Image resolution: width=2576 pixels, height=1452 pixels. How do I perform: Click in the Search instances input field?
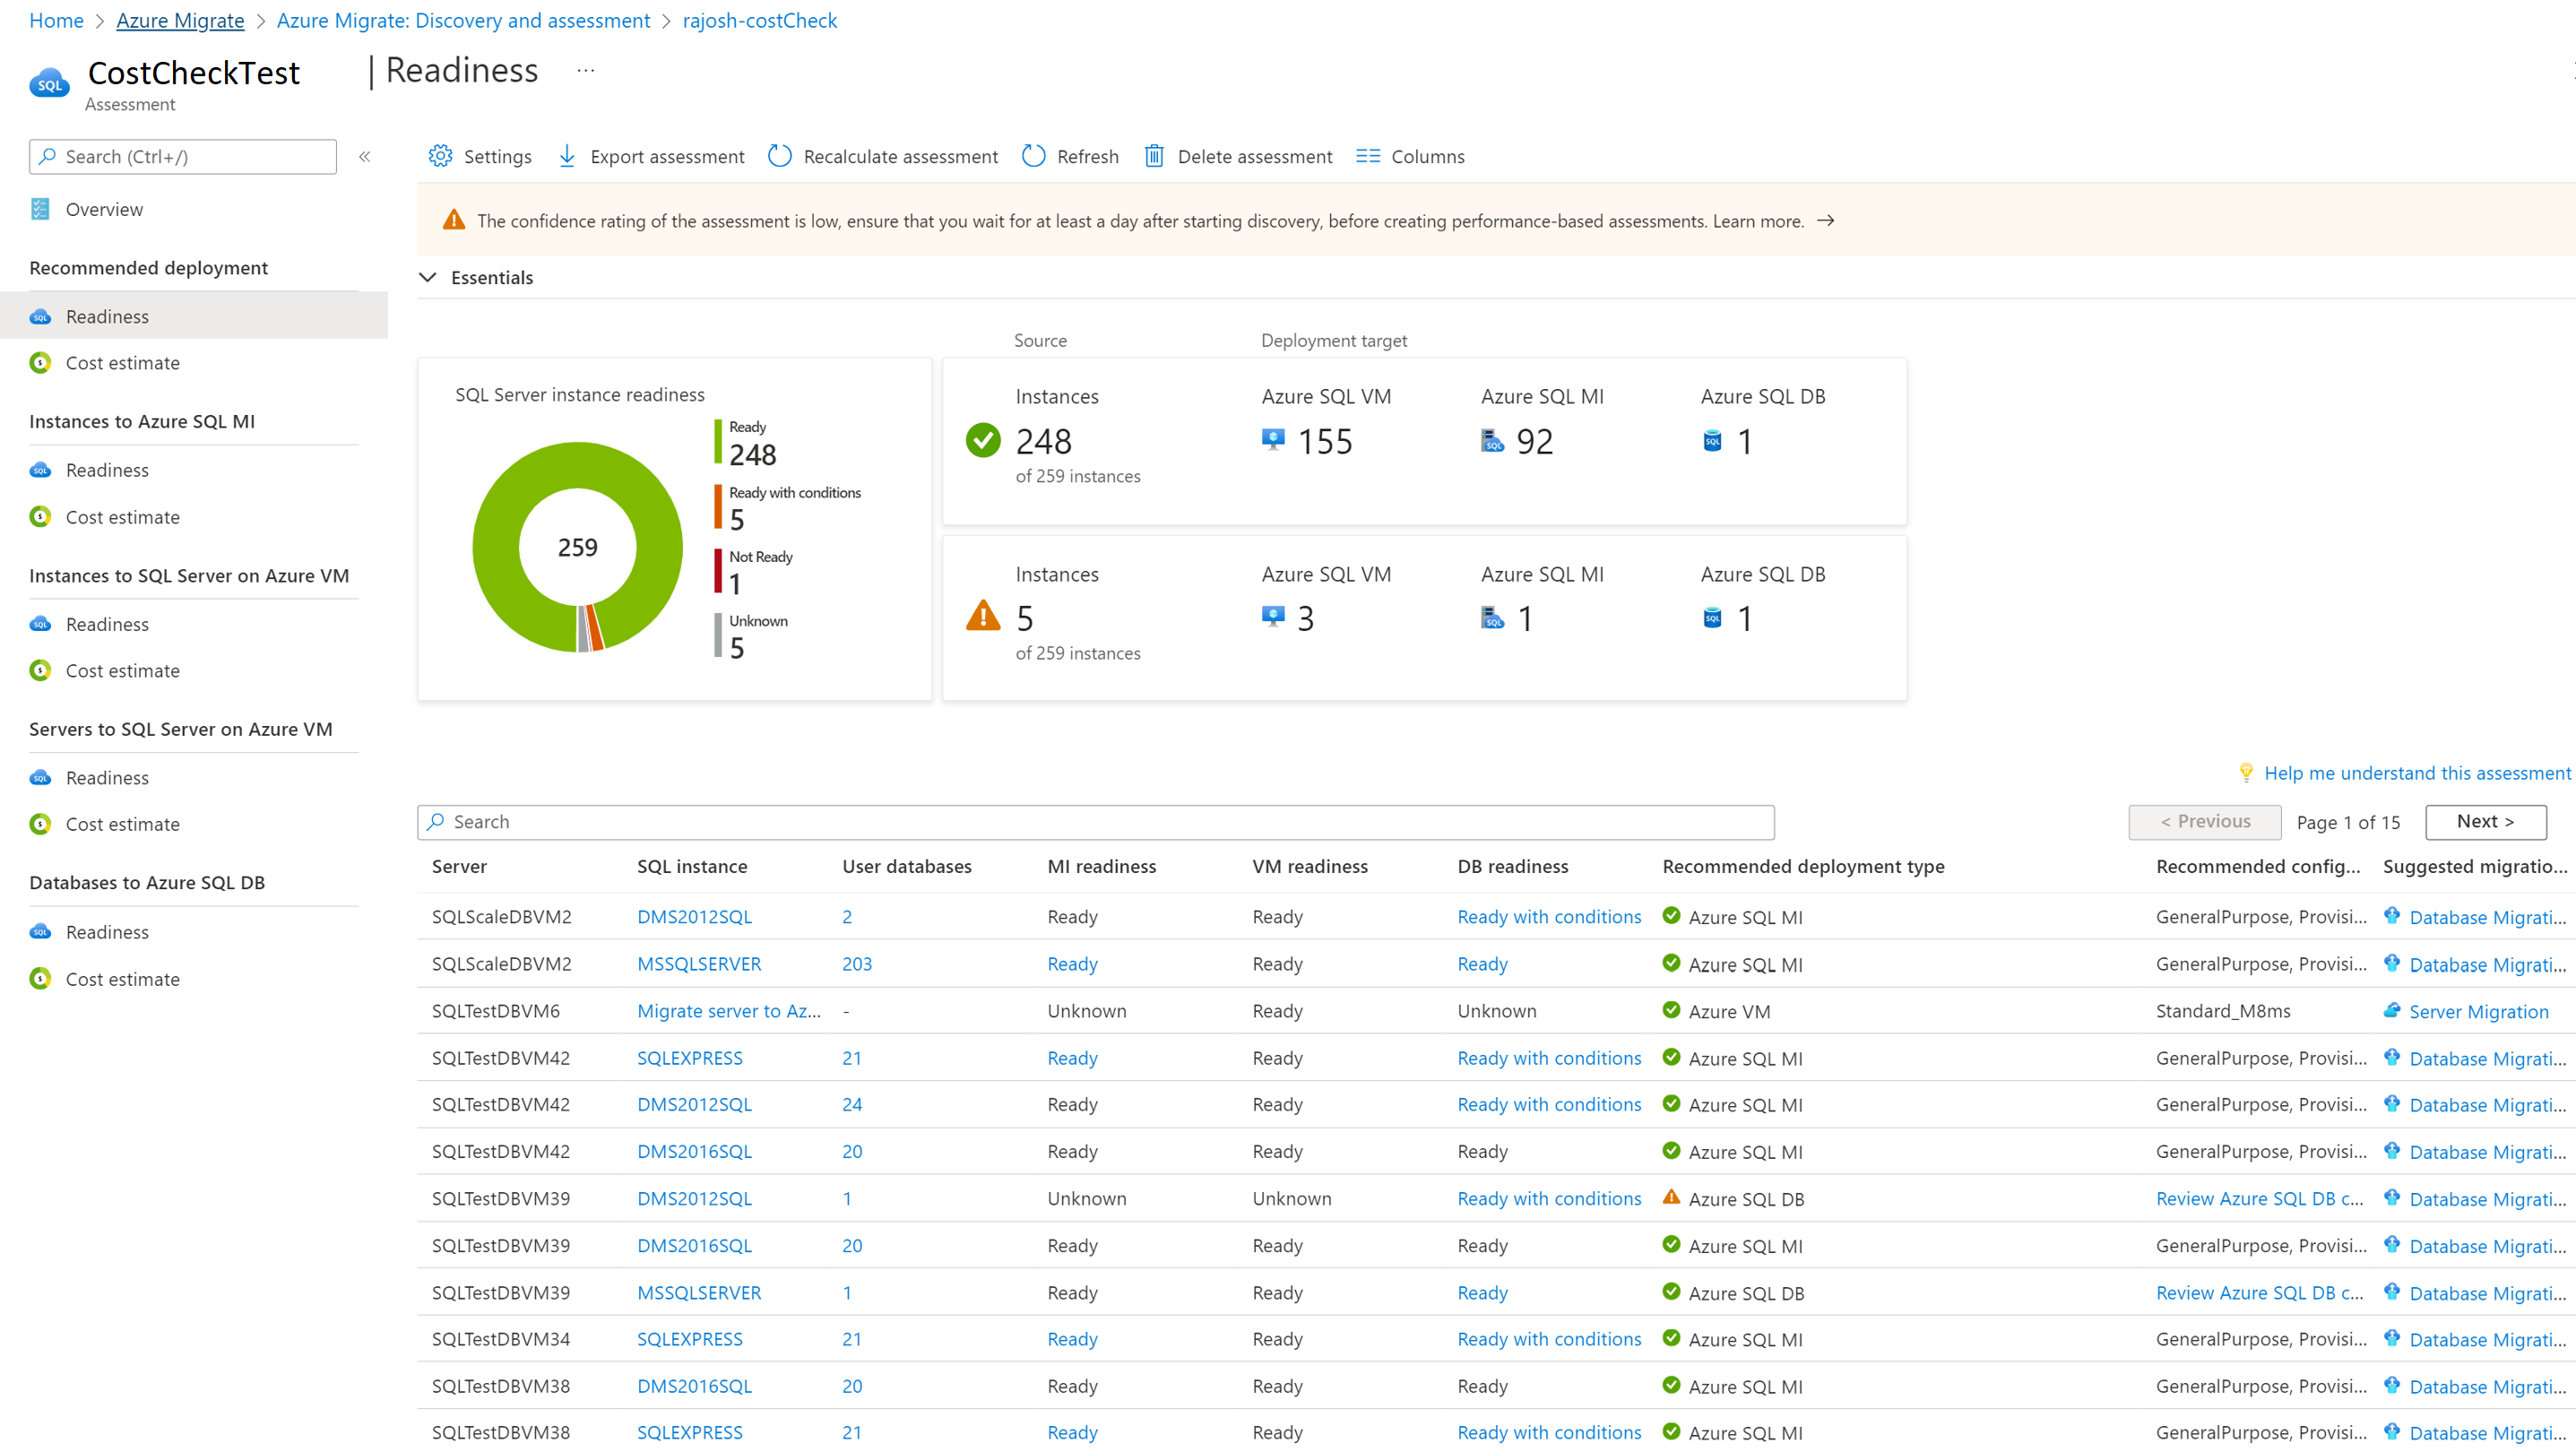[x=1095, y=821]
